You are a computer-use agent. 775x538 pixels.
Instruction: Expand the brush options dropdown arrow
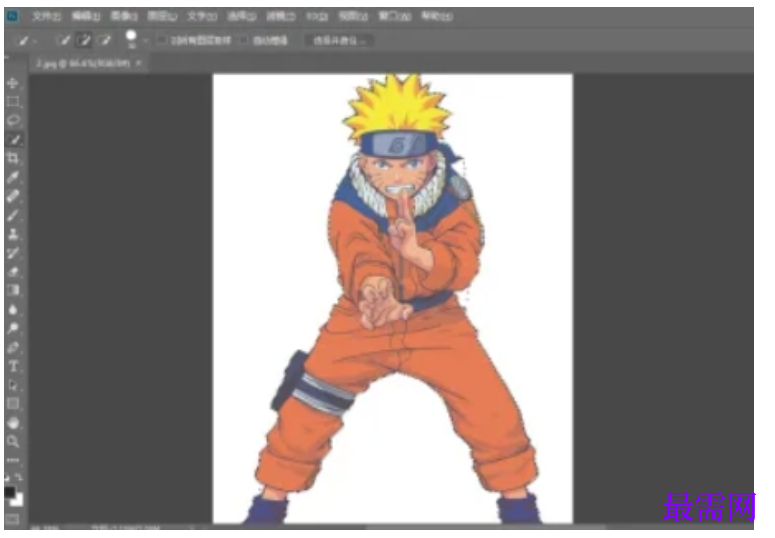point(145,41)
